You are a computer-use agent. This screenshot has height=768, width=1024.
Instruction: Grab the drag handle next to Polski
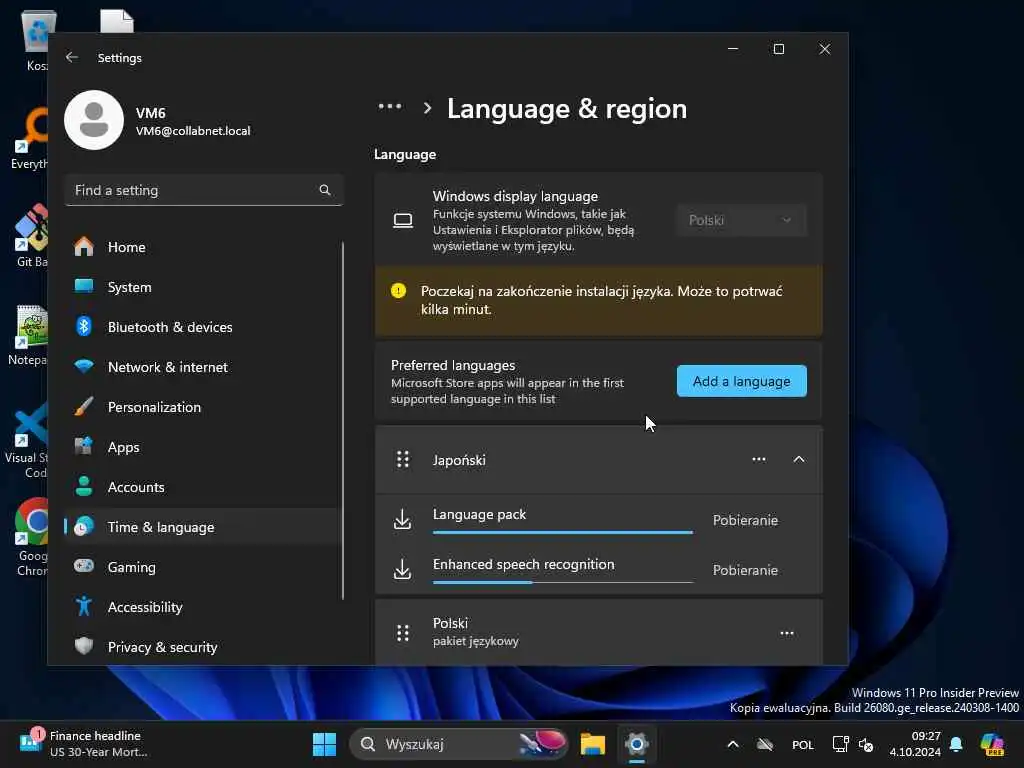coord(403,633)
